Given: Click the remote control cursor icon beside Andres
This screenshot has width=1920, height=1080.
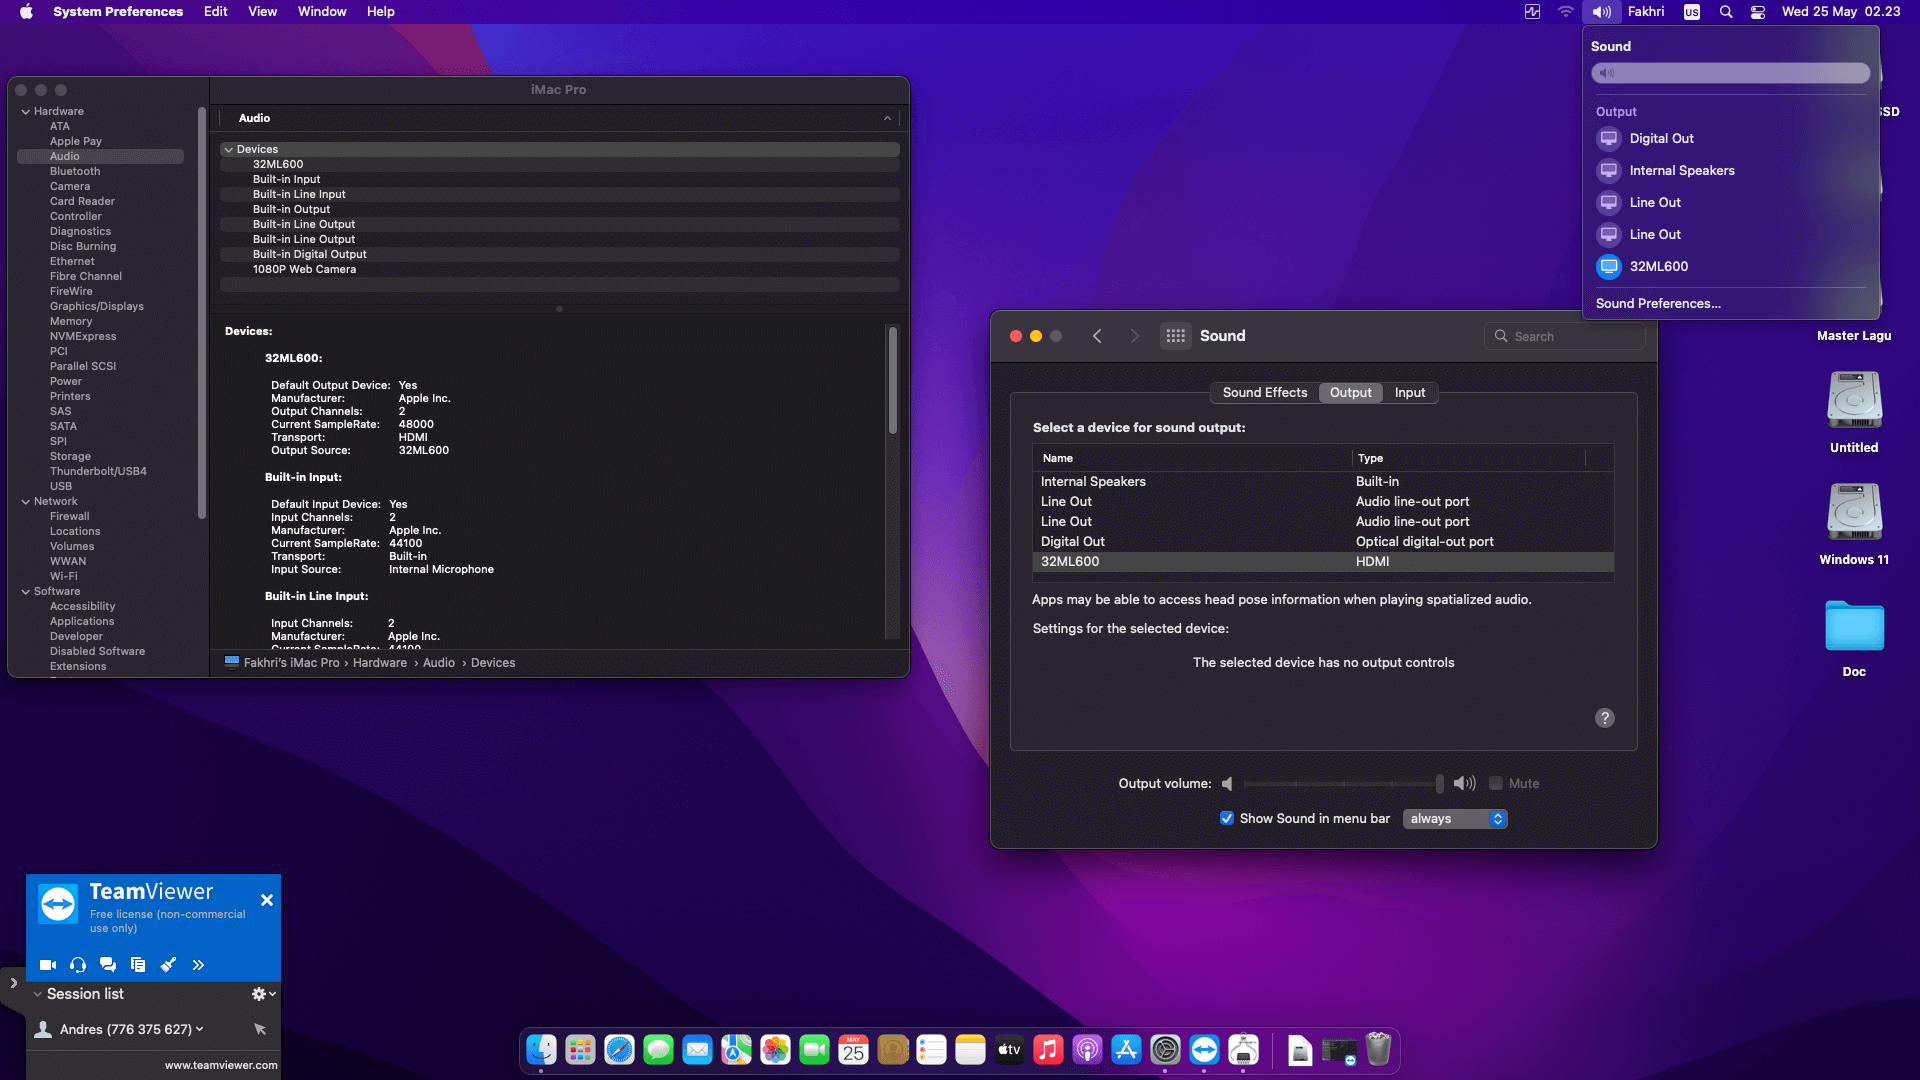Looking at the screenshot, I should point(260,1029).
